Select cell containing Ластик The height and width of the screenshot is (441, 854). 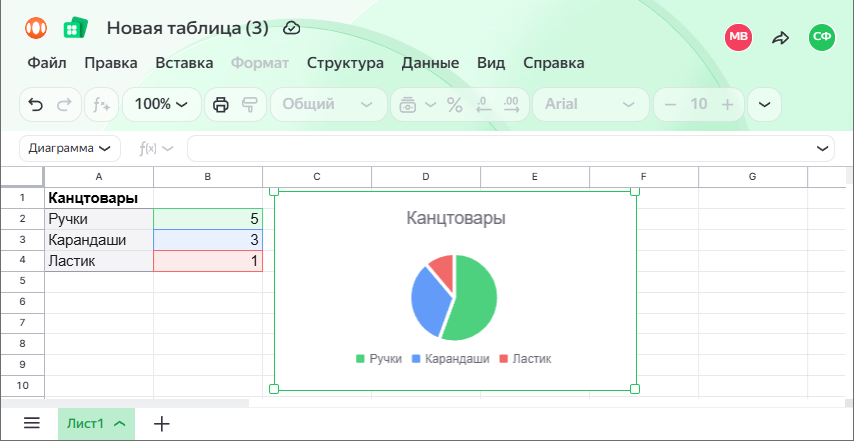tap(99, 261)
